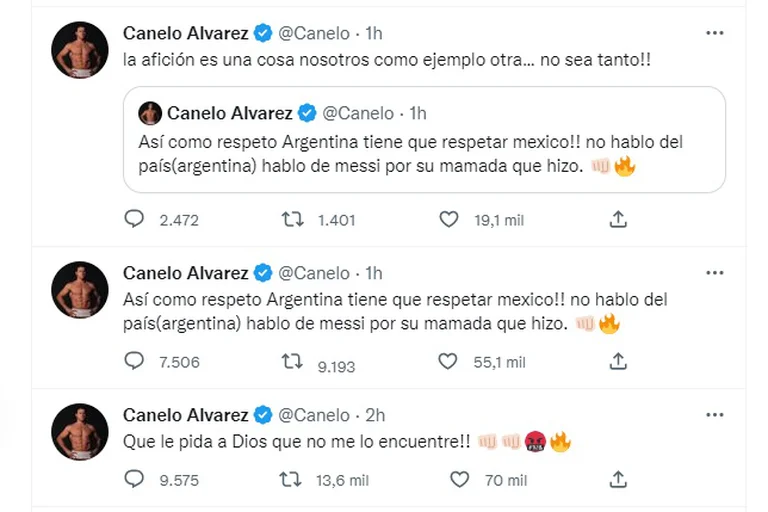The width and height of the screenshot is (768, 512).
Task: Open reply on tweet with 7.506 comments
Action: coord(134,361)
